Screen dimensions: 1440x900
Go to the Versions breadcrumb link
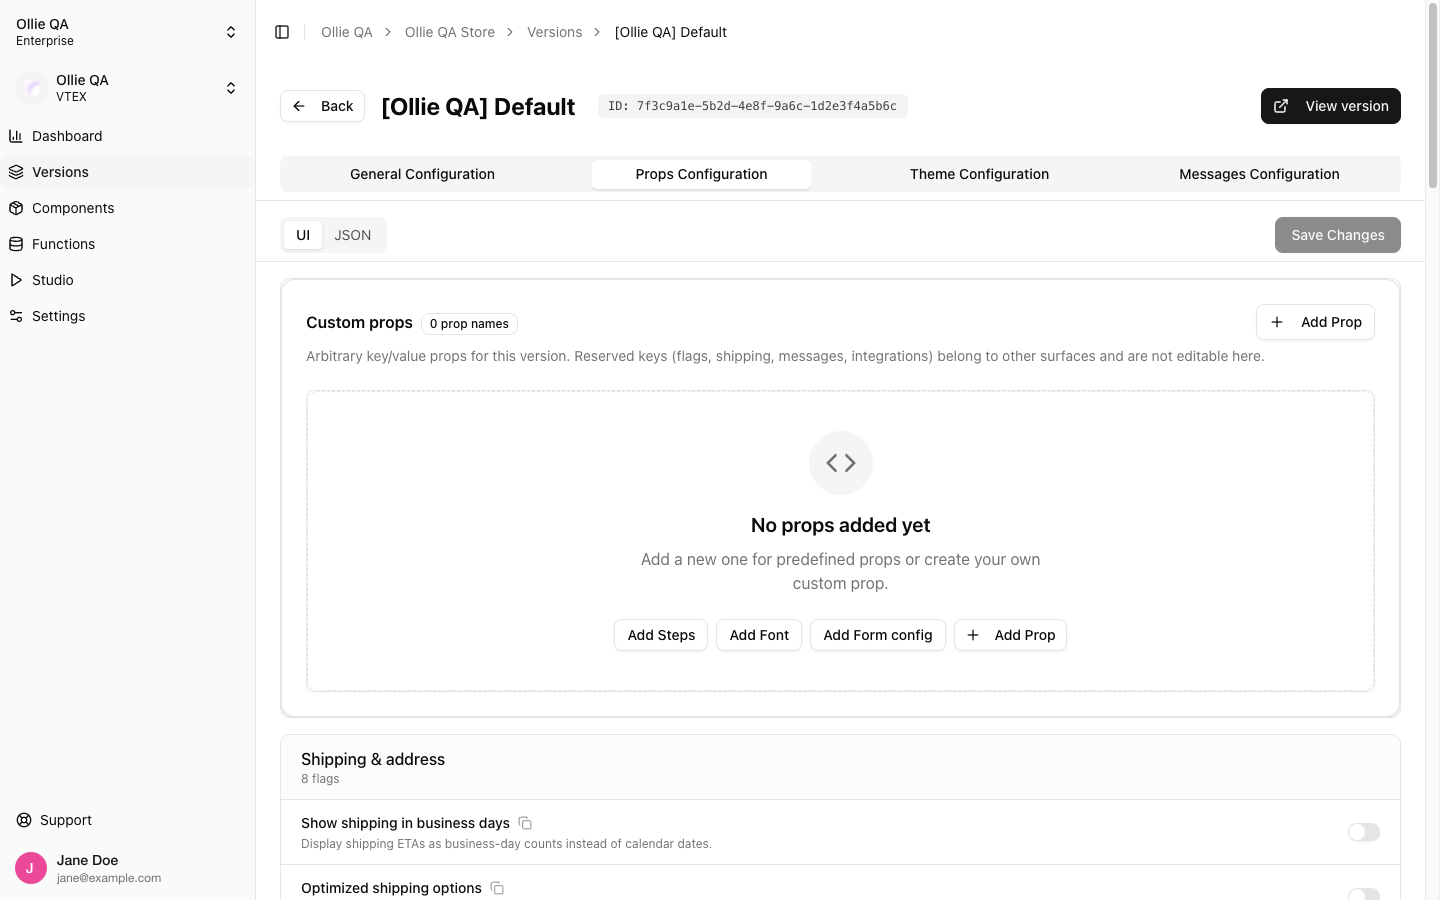click(555, 32)
